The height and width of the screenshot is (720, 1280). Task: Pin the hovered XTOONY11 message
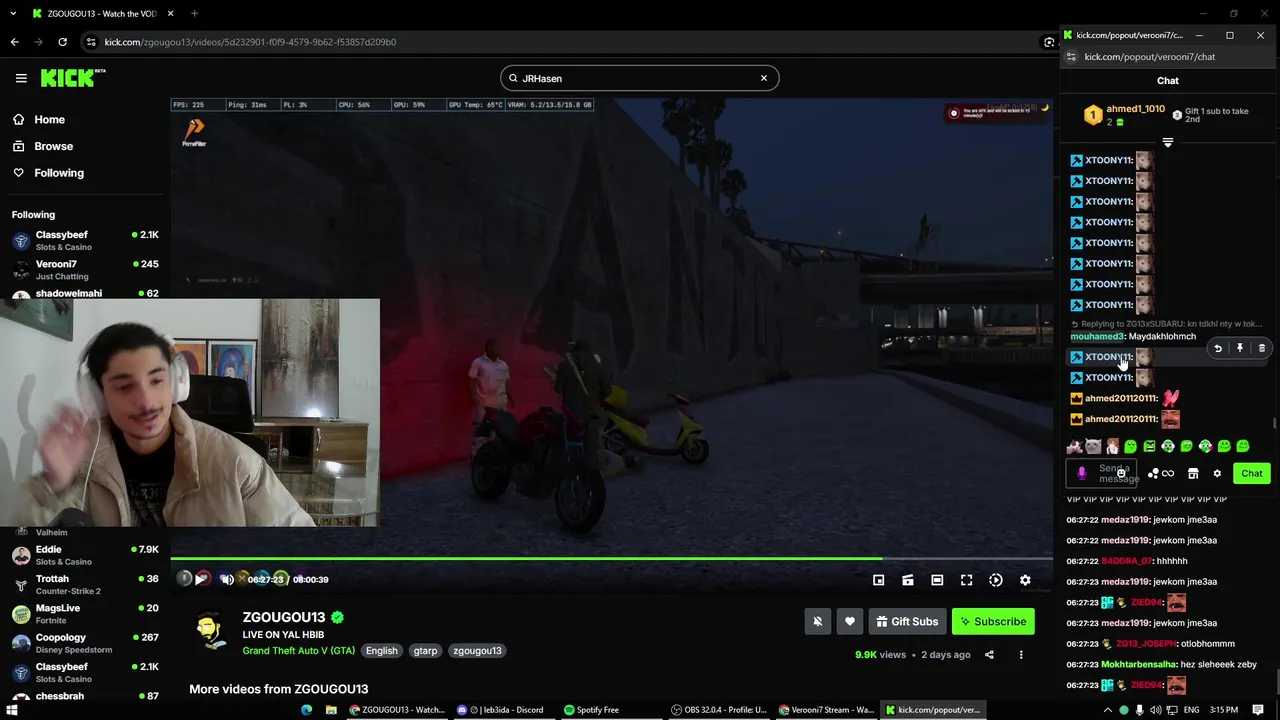1240,348
